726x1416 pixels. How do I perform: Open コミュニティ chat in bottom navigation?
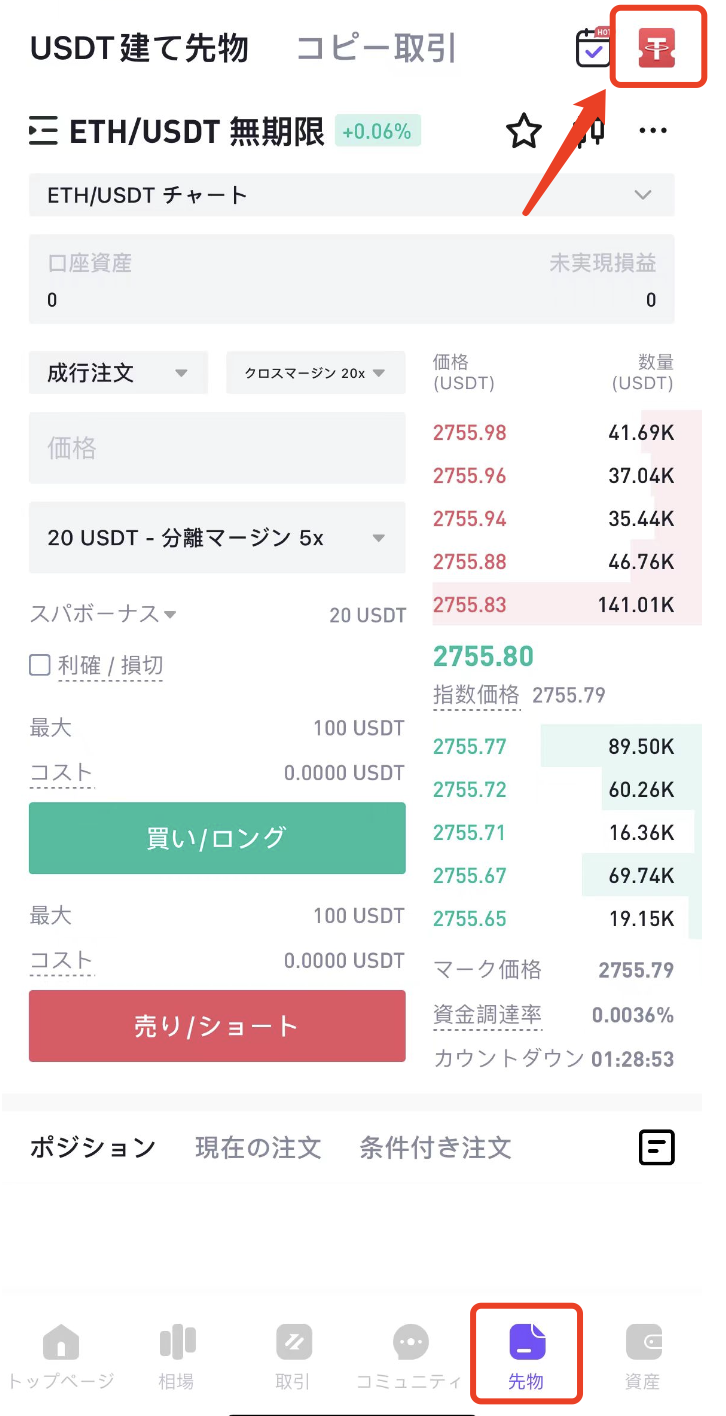(410, 1358)
